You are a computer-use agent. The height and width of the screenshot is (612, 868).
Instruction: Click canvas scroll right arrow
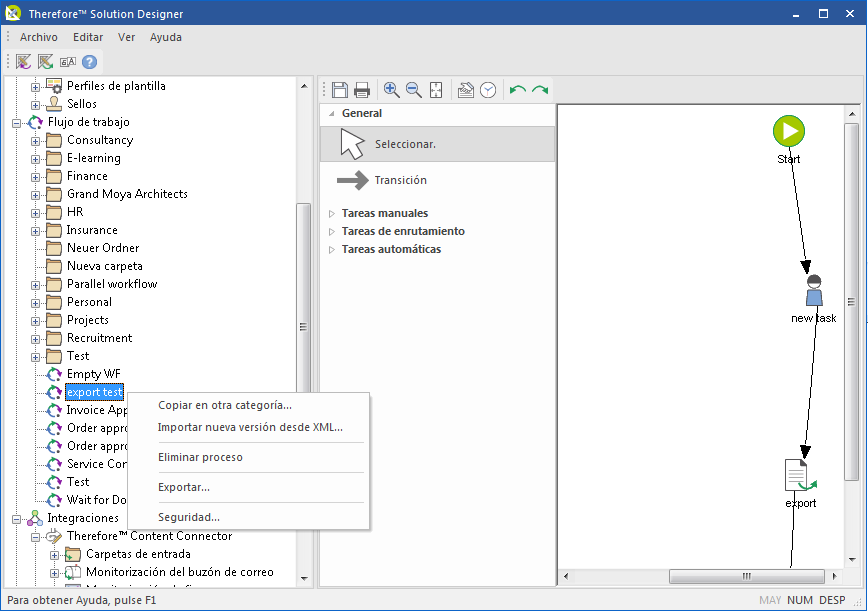pyautogui.click(x=835, y=576)
